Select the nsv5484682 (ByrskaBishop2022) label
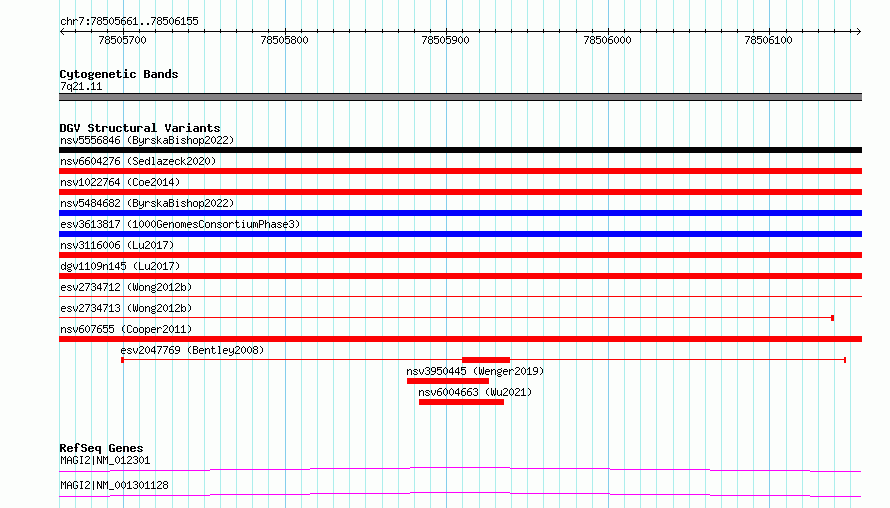Image resolution: width=890 pixels, height=508 pixels. [x=147, y=203]
